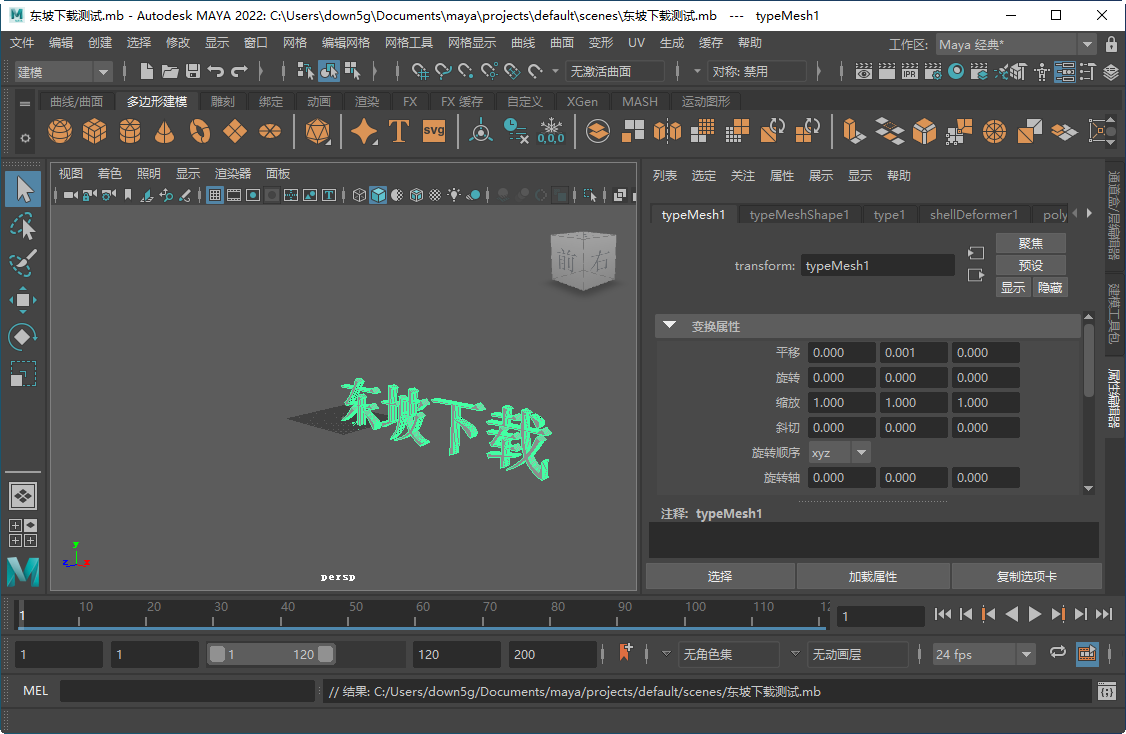Switch to the 雕刻 shelf tab
The width and height of the screenshot is (1126, 734).
click(221, 101)
